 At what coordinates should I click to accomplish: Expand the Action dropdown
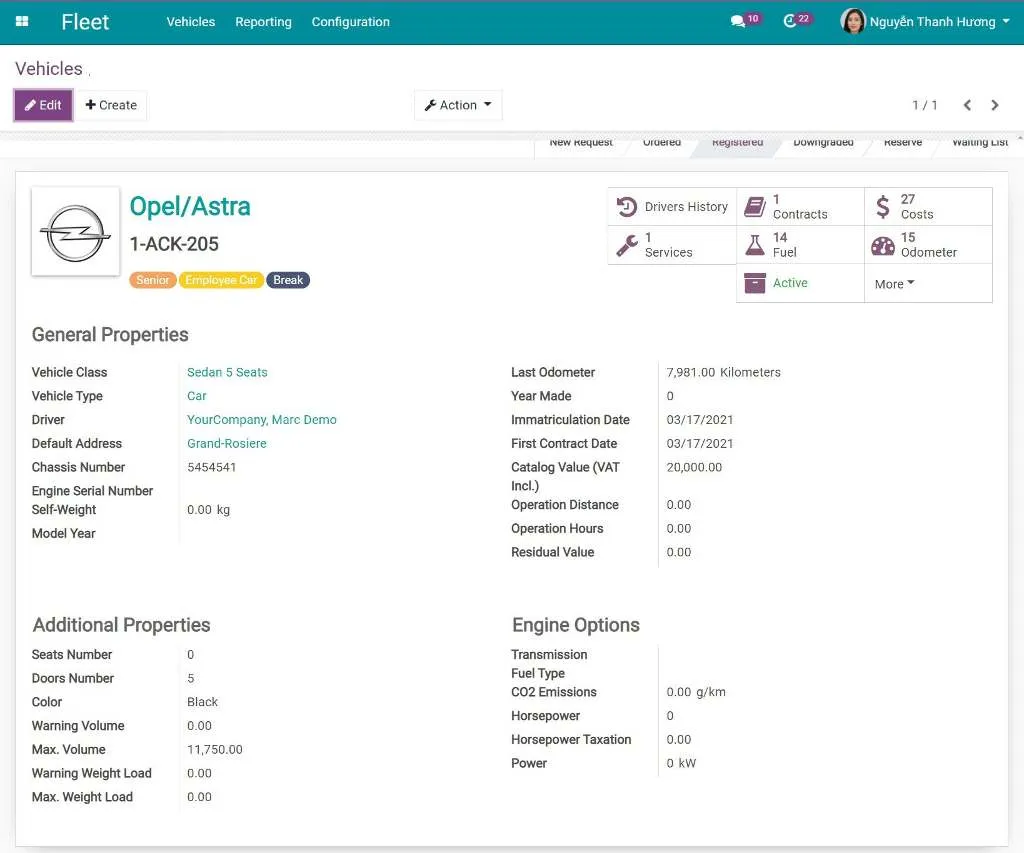pos(458,105)
